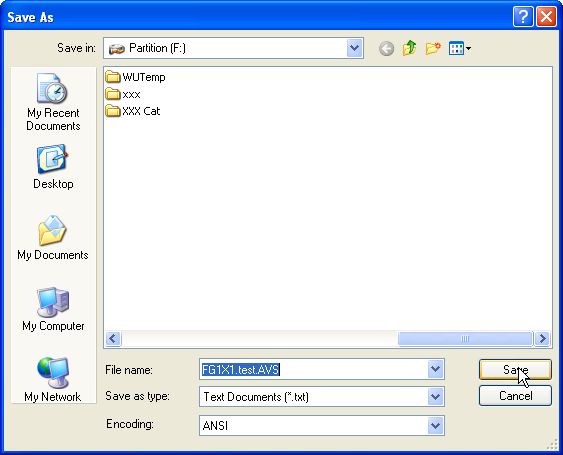Select My Computer in the places bar
Viewport: 563px width, 455px height.
point(53,309)
